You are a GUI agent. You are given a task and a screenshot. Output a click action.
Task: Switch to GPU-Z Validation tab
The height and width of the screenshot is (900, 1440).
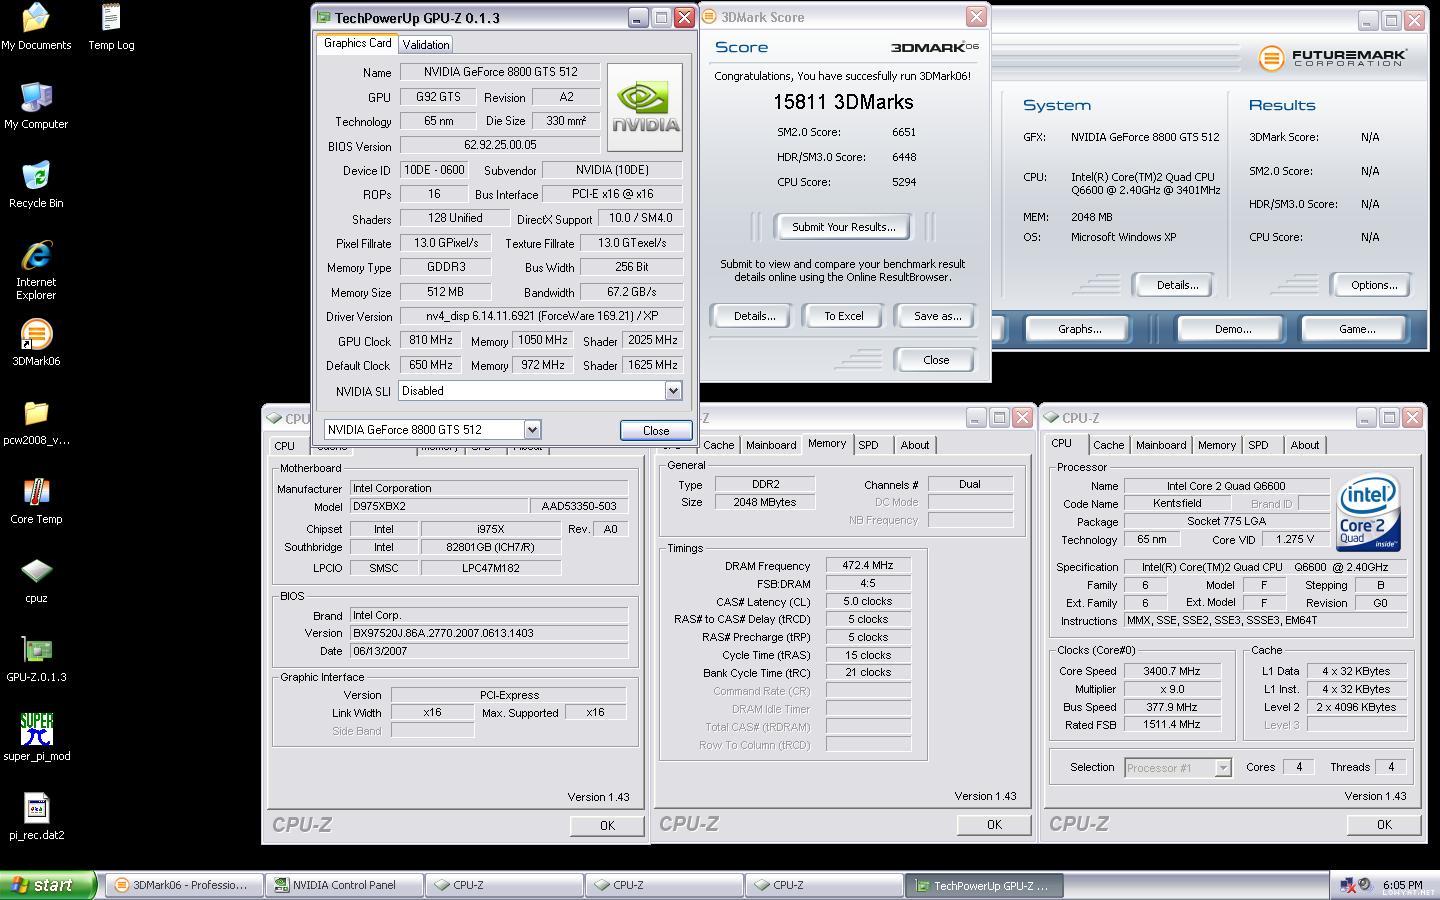pos(426,44)
